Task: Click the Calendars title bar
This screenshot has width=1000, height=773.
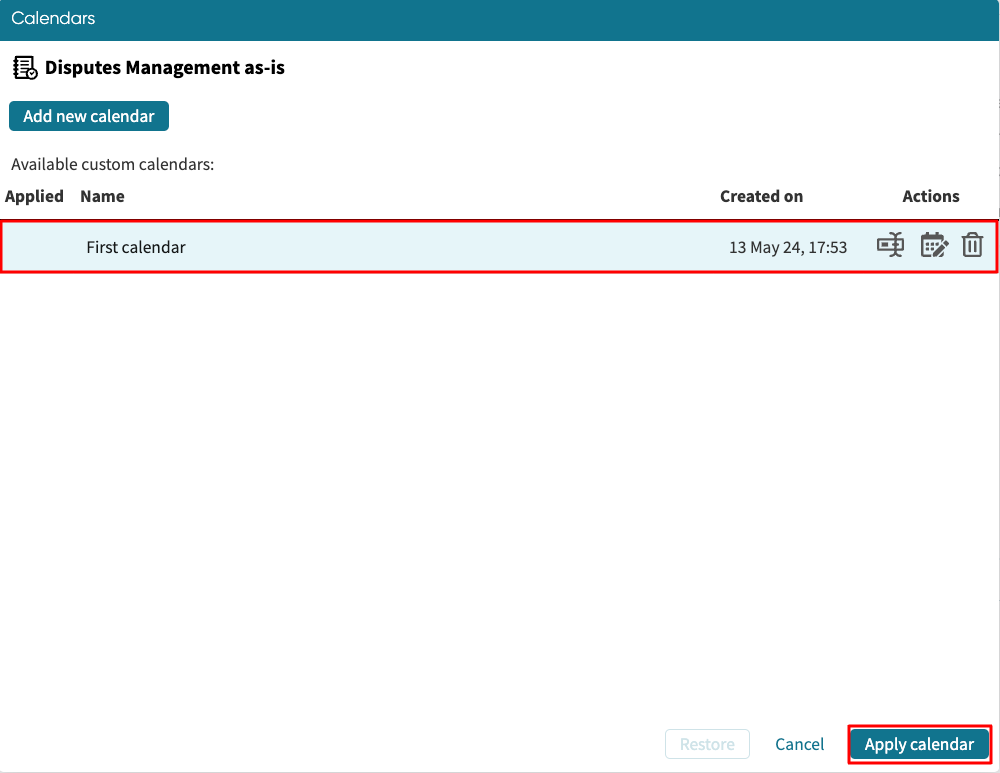Action: (x=53, y=18)
